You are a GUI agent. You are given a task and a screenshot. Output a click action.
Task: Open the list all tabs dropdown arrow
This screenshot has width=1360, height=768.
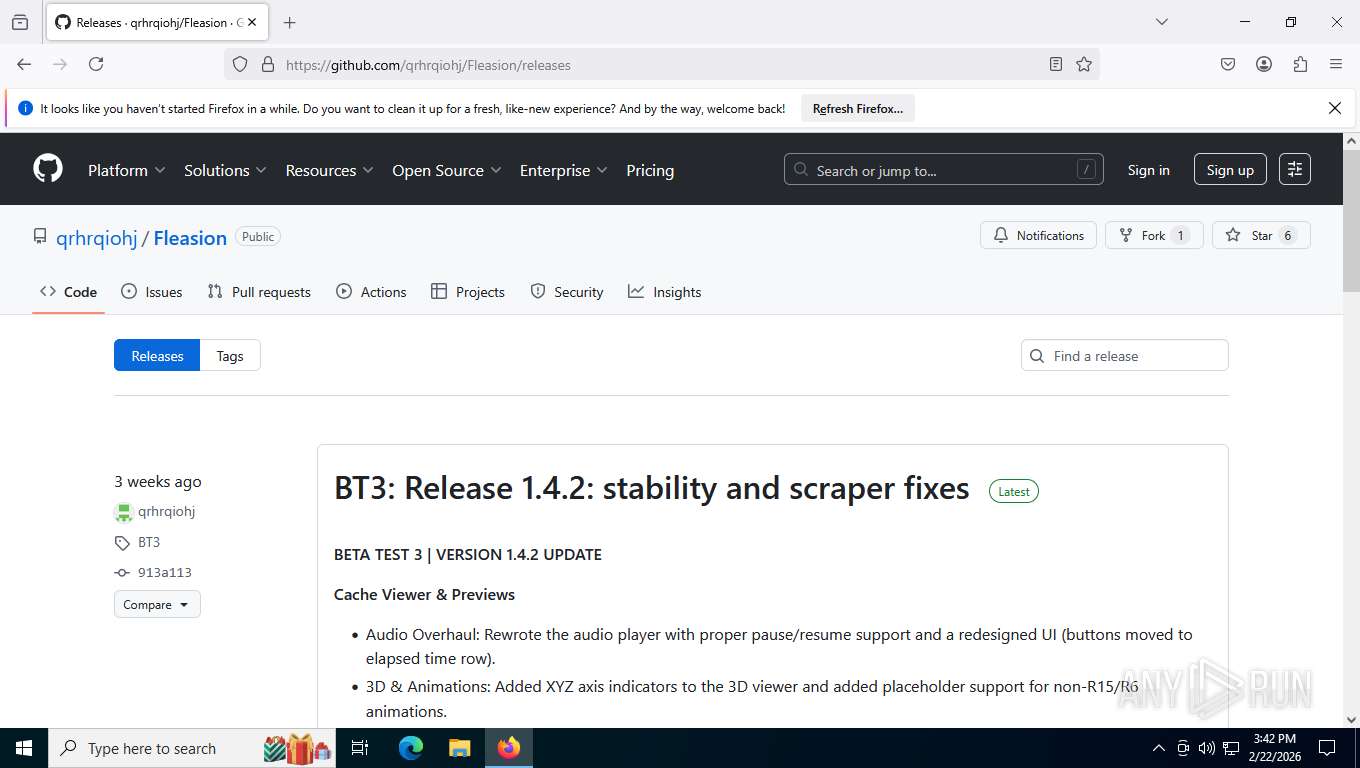point(1161,22)
